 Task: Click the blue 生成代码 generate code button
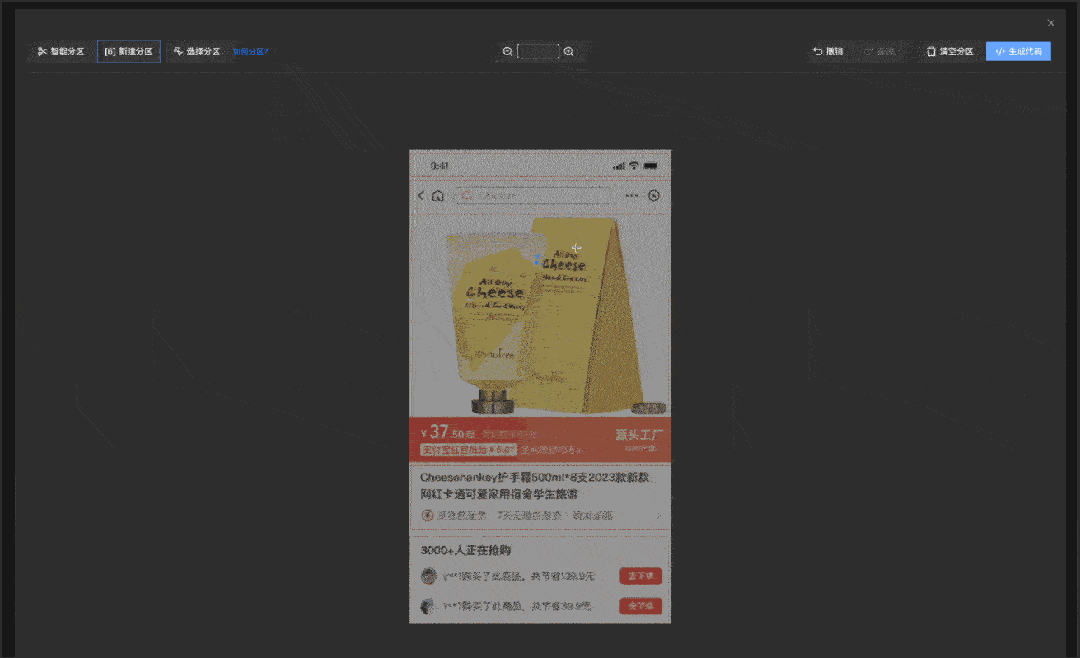[x=1018, y=52]
